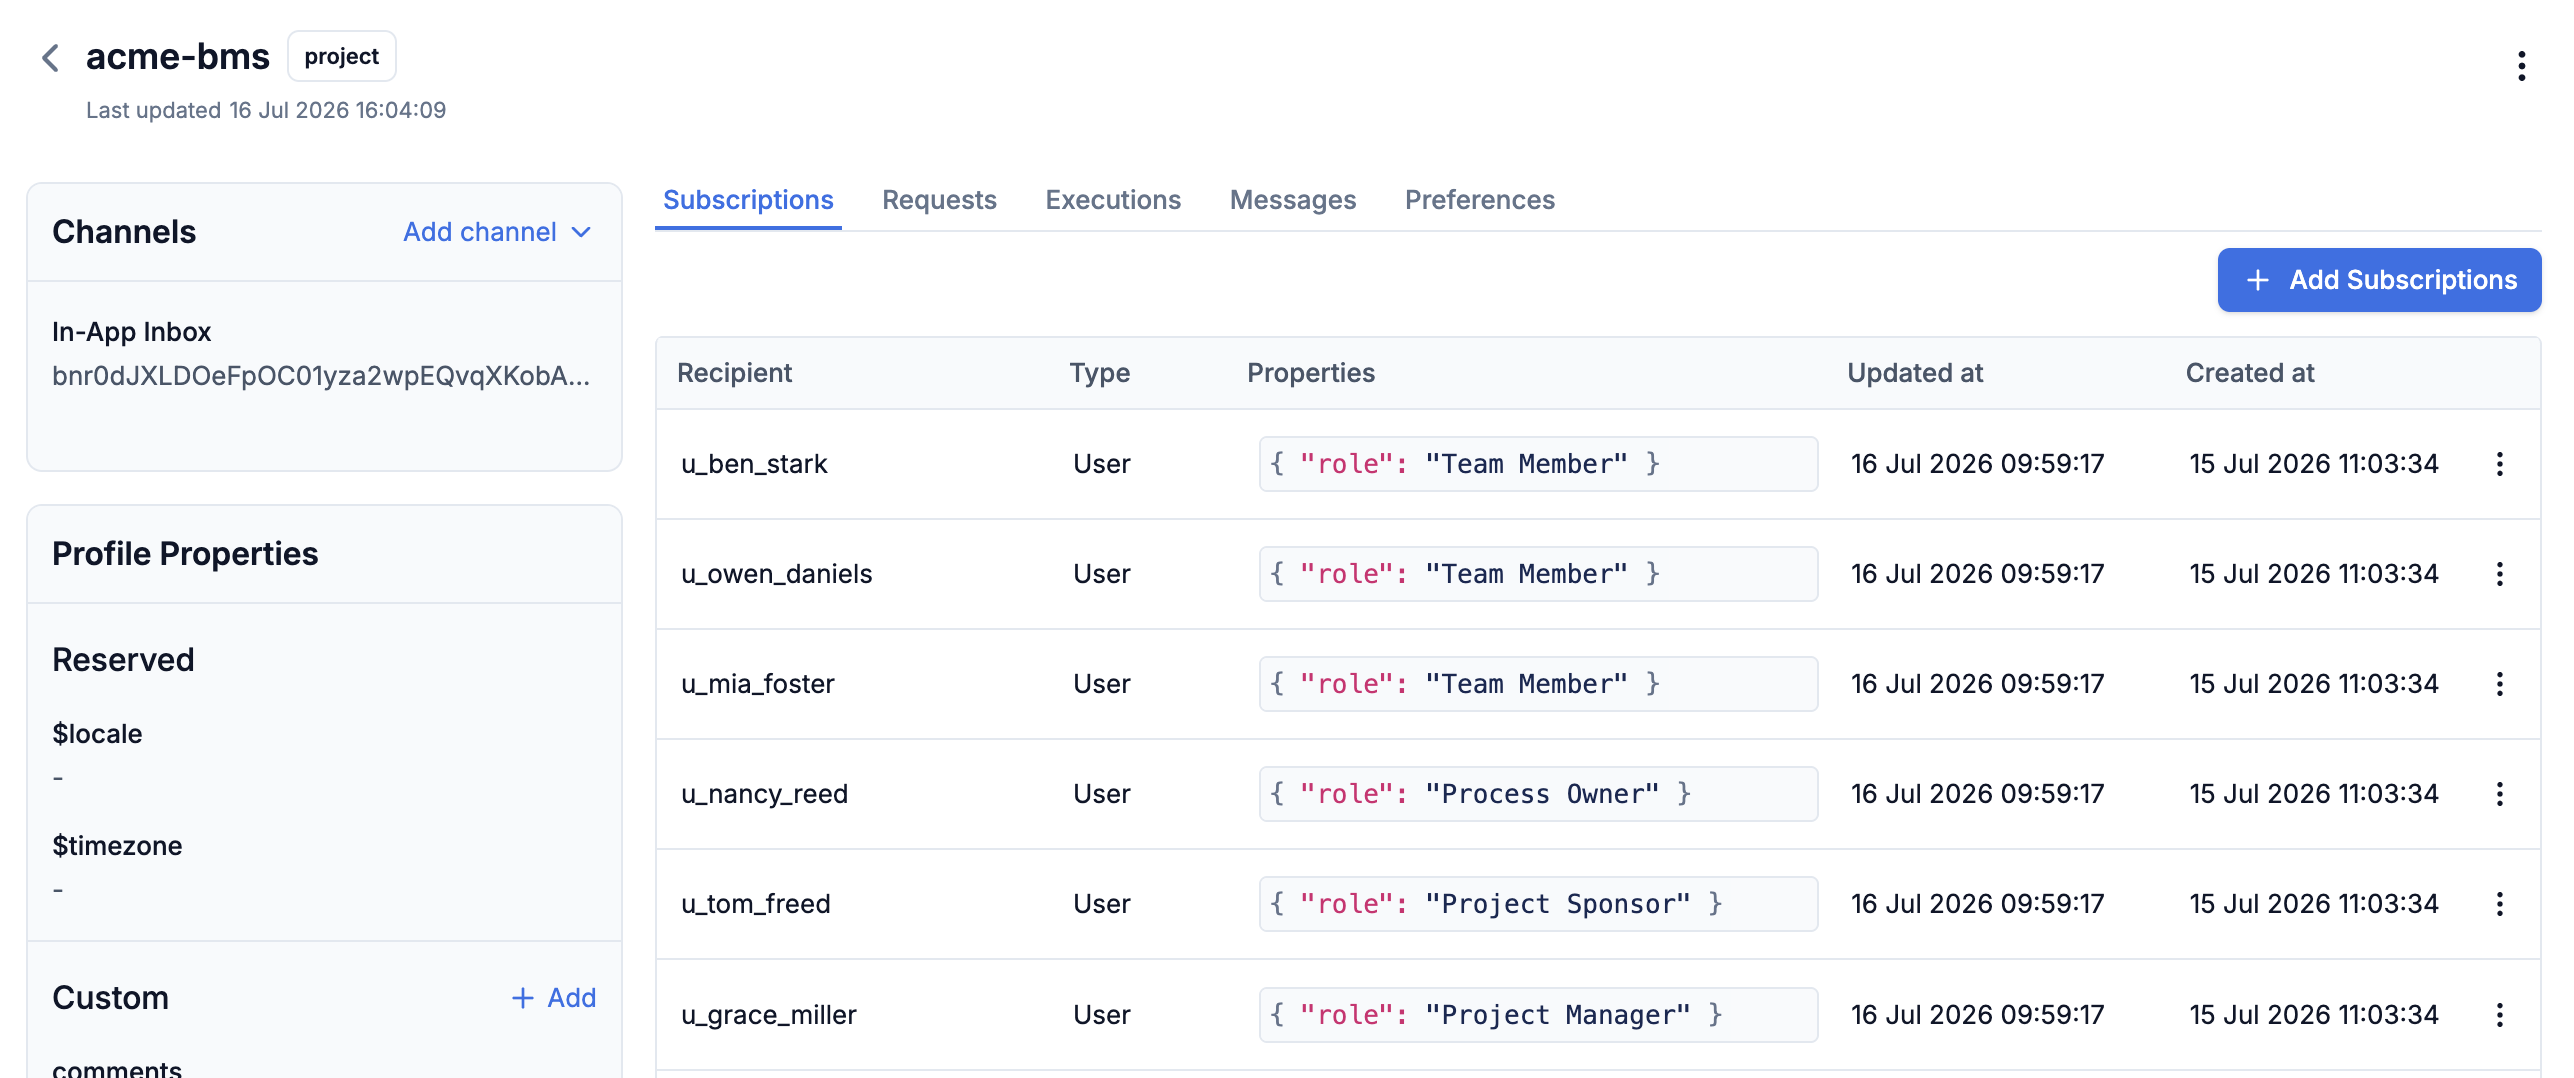Viewport: 2574px width, 1078px height.
Task: Click the $locale reserved property
Action: (97, 734)
